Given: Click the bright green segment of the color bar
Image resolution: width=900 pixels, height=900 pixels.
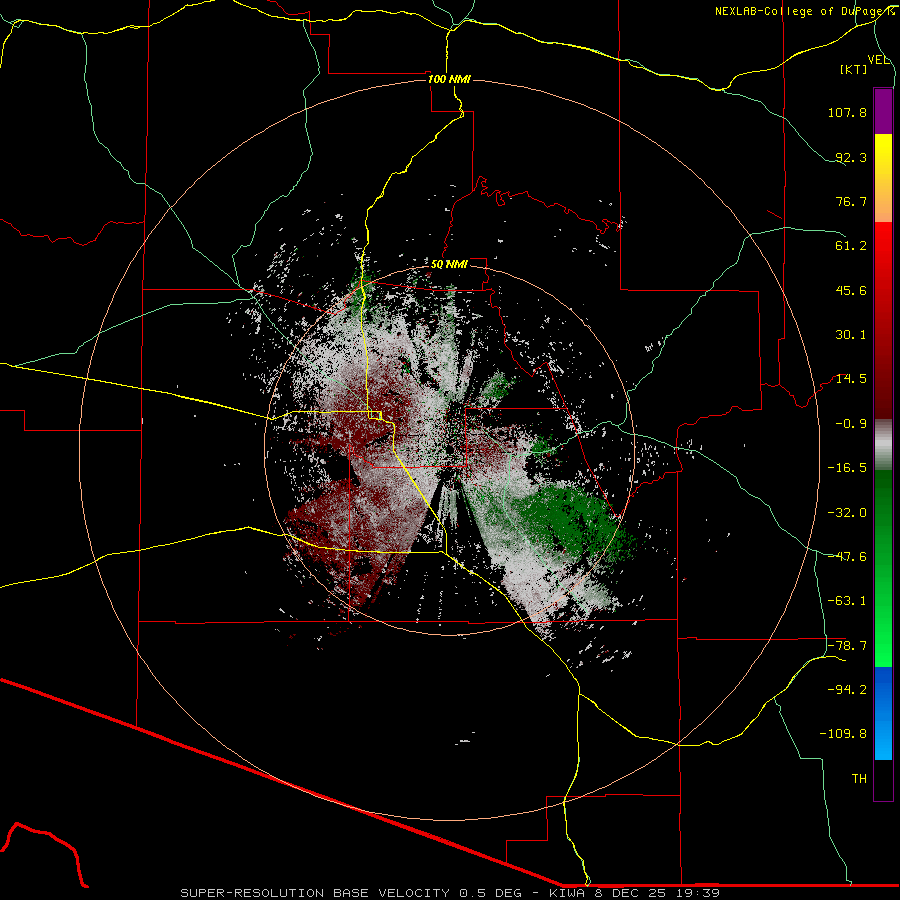Looking at the screenshot, I should tap(883, 568).
